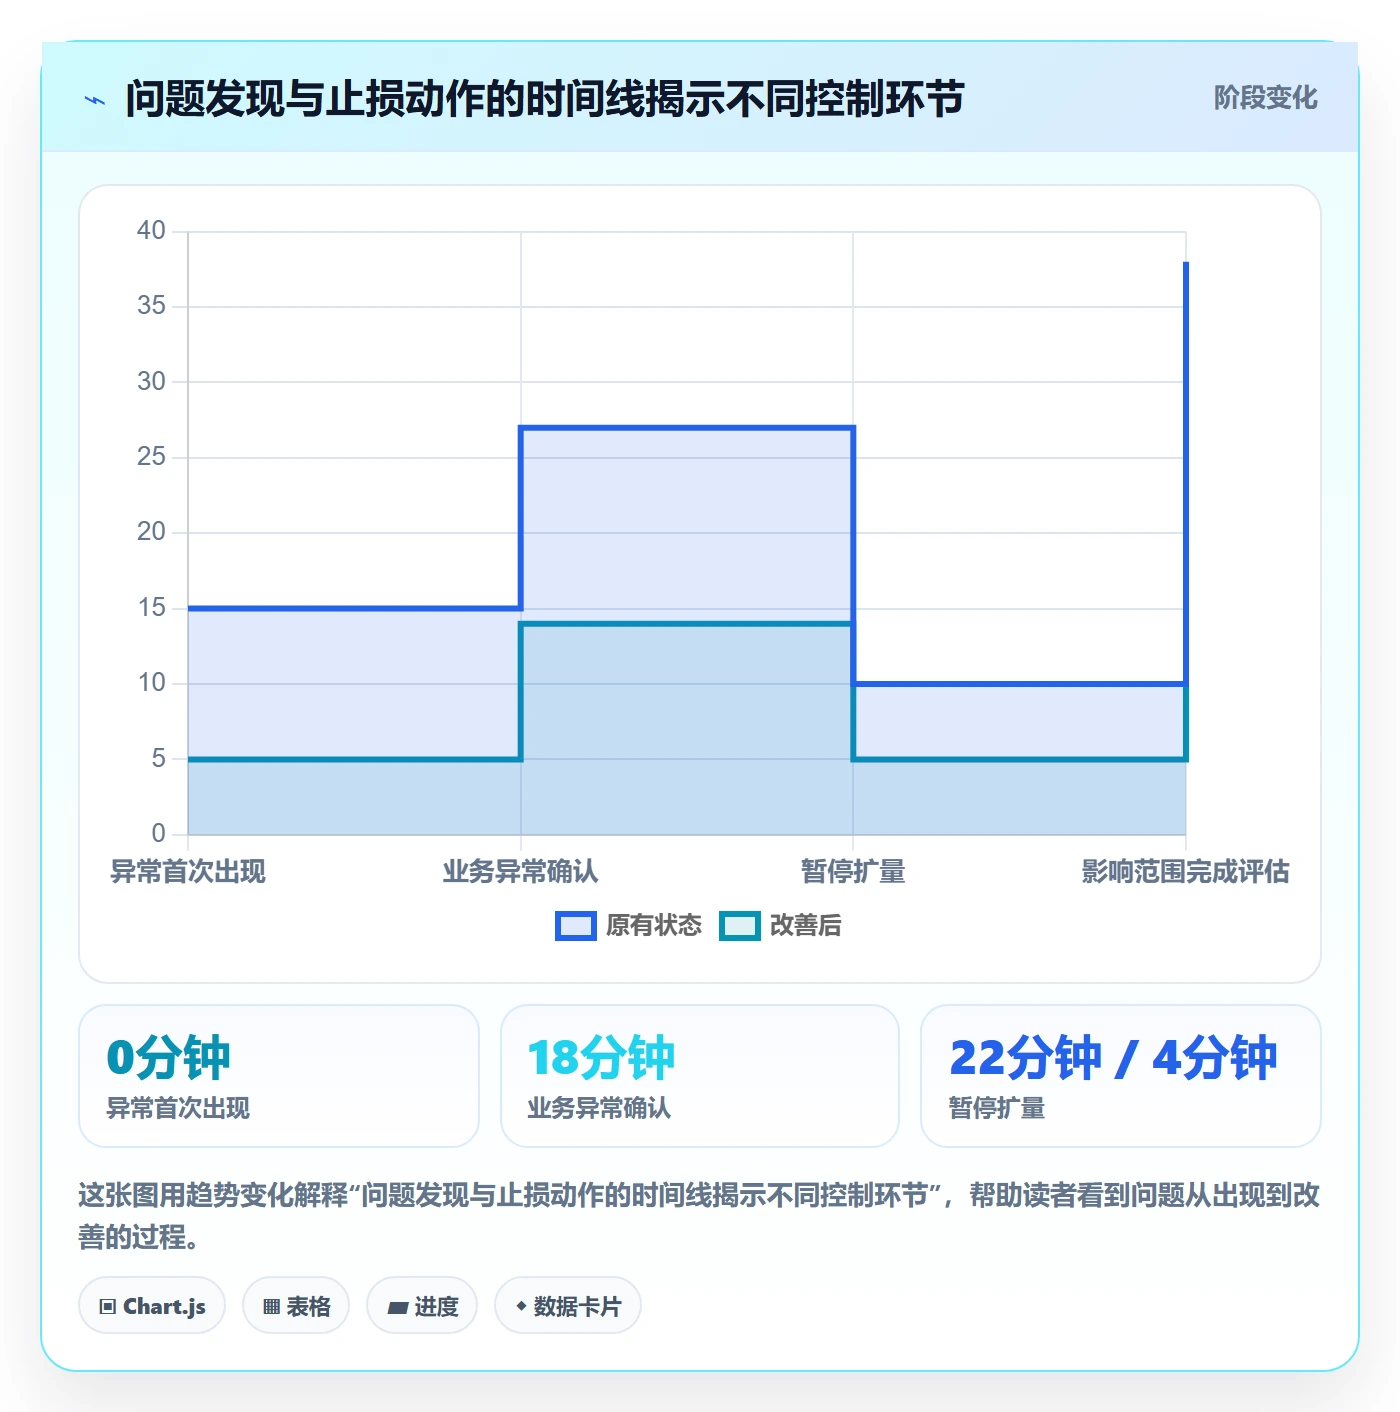Select the Chart.js tag chip

click(x=152, y=1306)
